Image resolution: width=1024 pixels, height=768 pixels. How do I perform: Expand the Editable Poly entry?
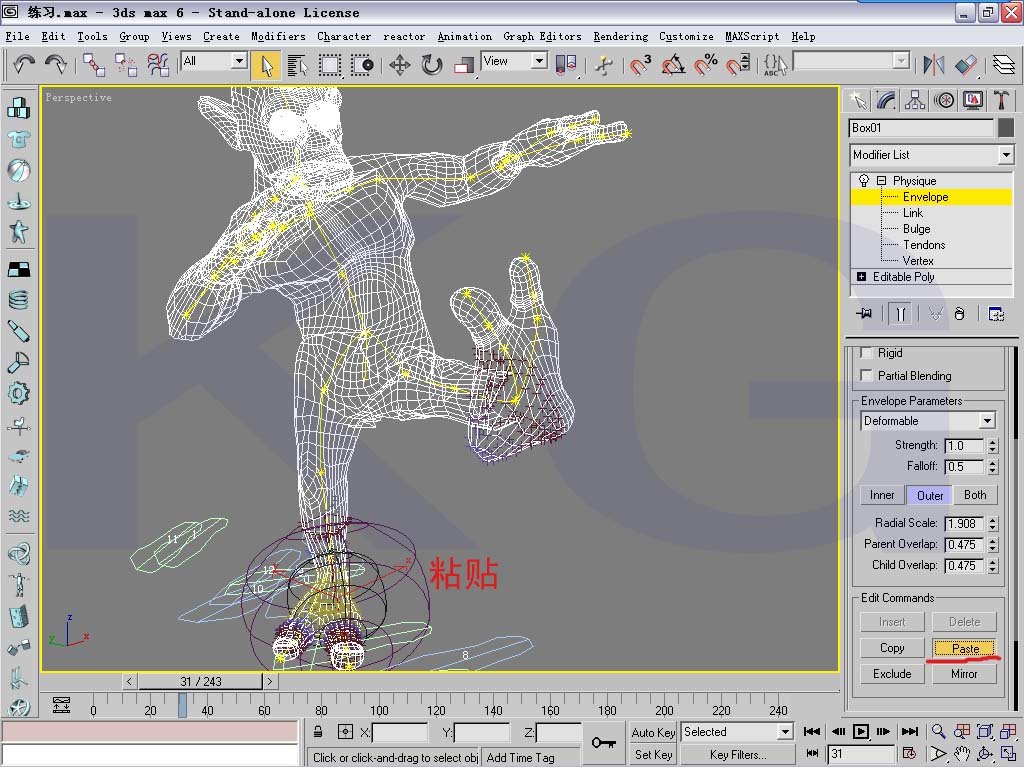click(861, 277)
